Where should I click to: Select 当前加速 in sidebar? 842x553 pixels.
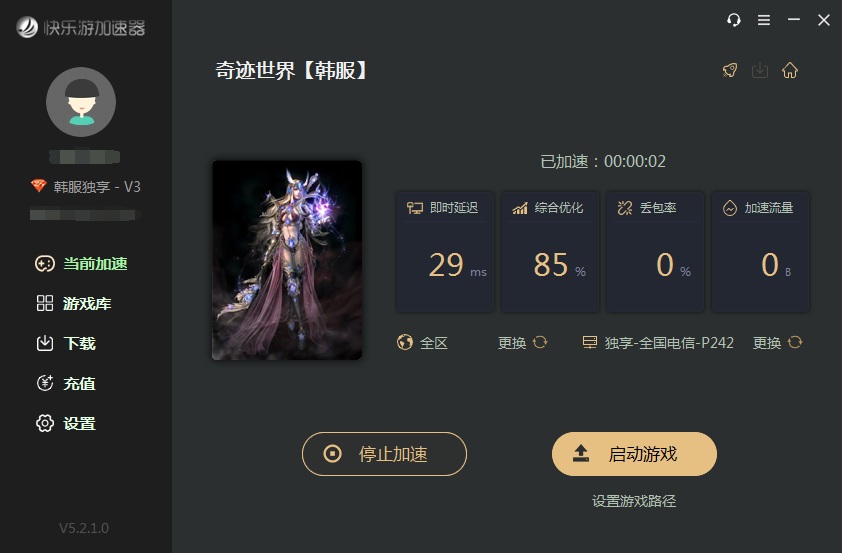pyautogui.click(x=82, y=264)
